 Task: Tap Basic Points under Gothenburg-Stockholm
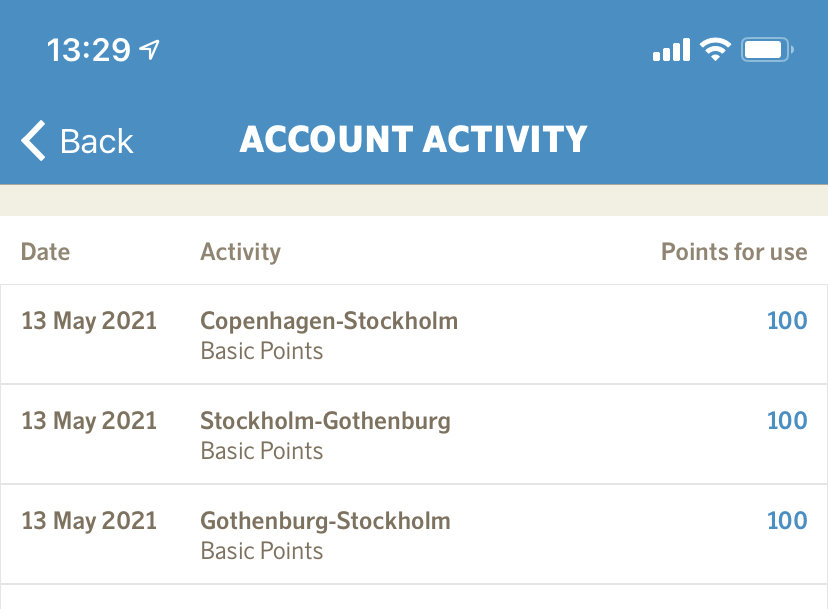[x=262, y=551]
